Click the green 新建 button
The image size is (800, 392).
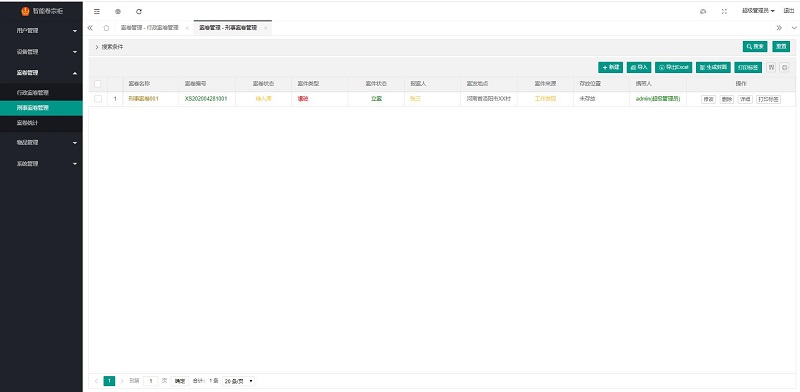pos(610,67)
